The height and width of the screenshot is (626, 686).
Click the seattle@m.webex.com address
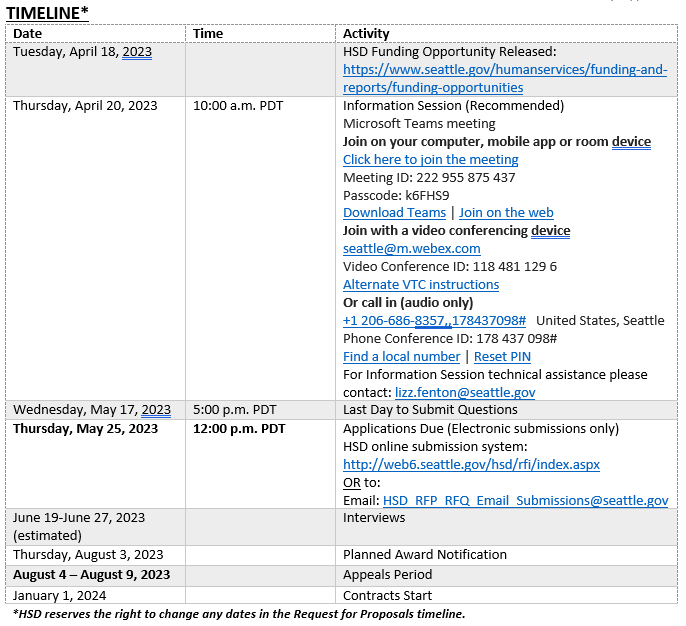tap(411, 249)
